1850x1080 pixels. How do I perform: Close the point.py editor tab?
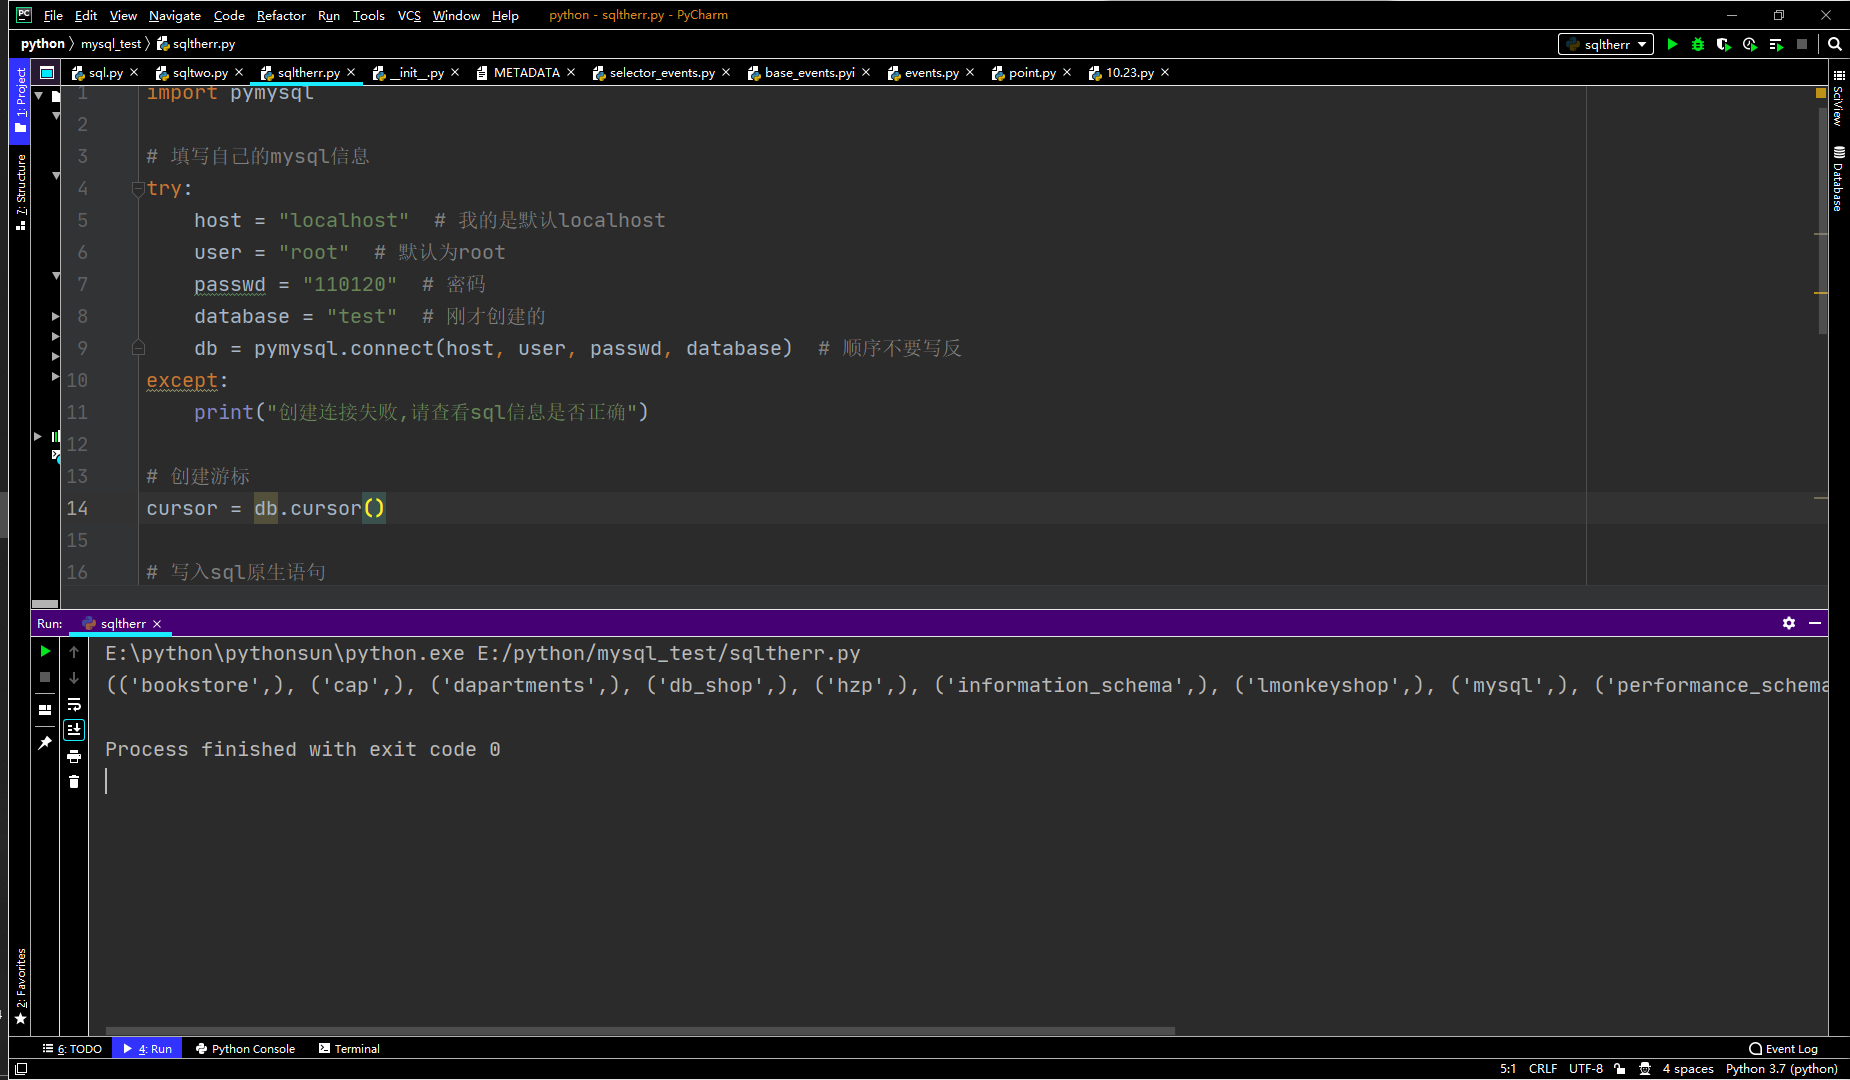(x=1067, y=72)
